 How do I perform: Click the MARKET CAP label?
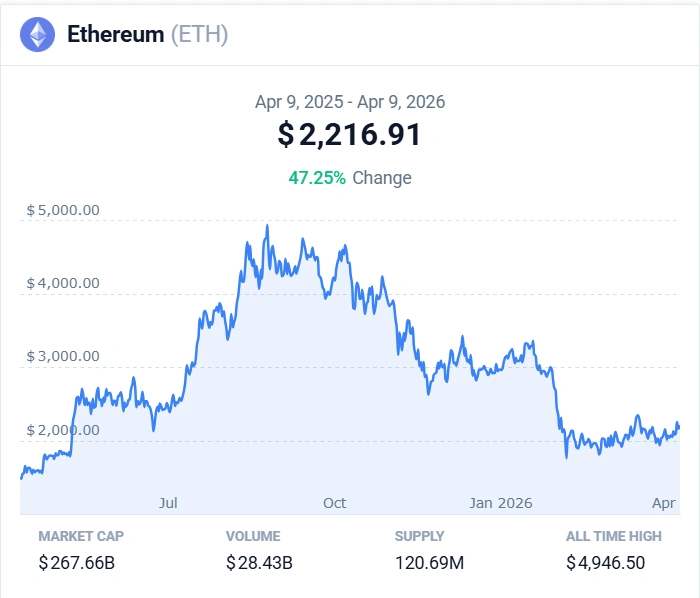pos(81,536)
